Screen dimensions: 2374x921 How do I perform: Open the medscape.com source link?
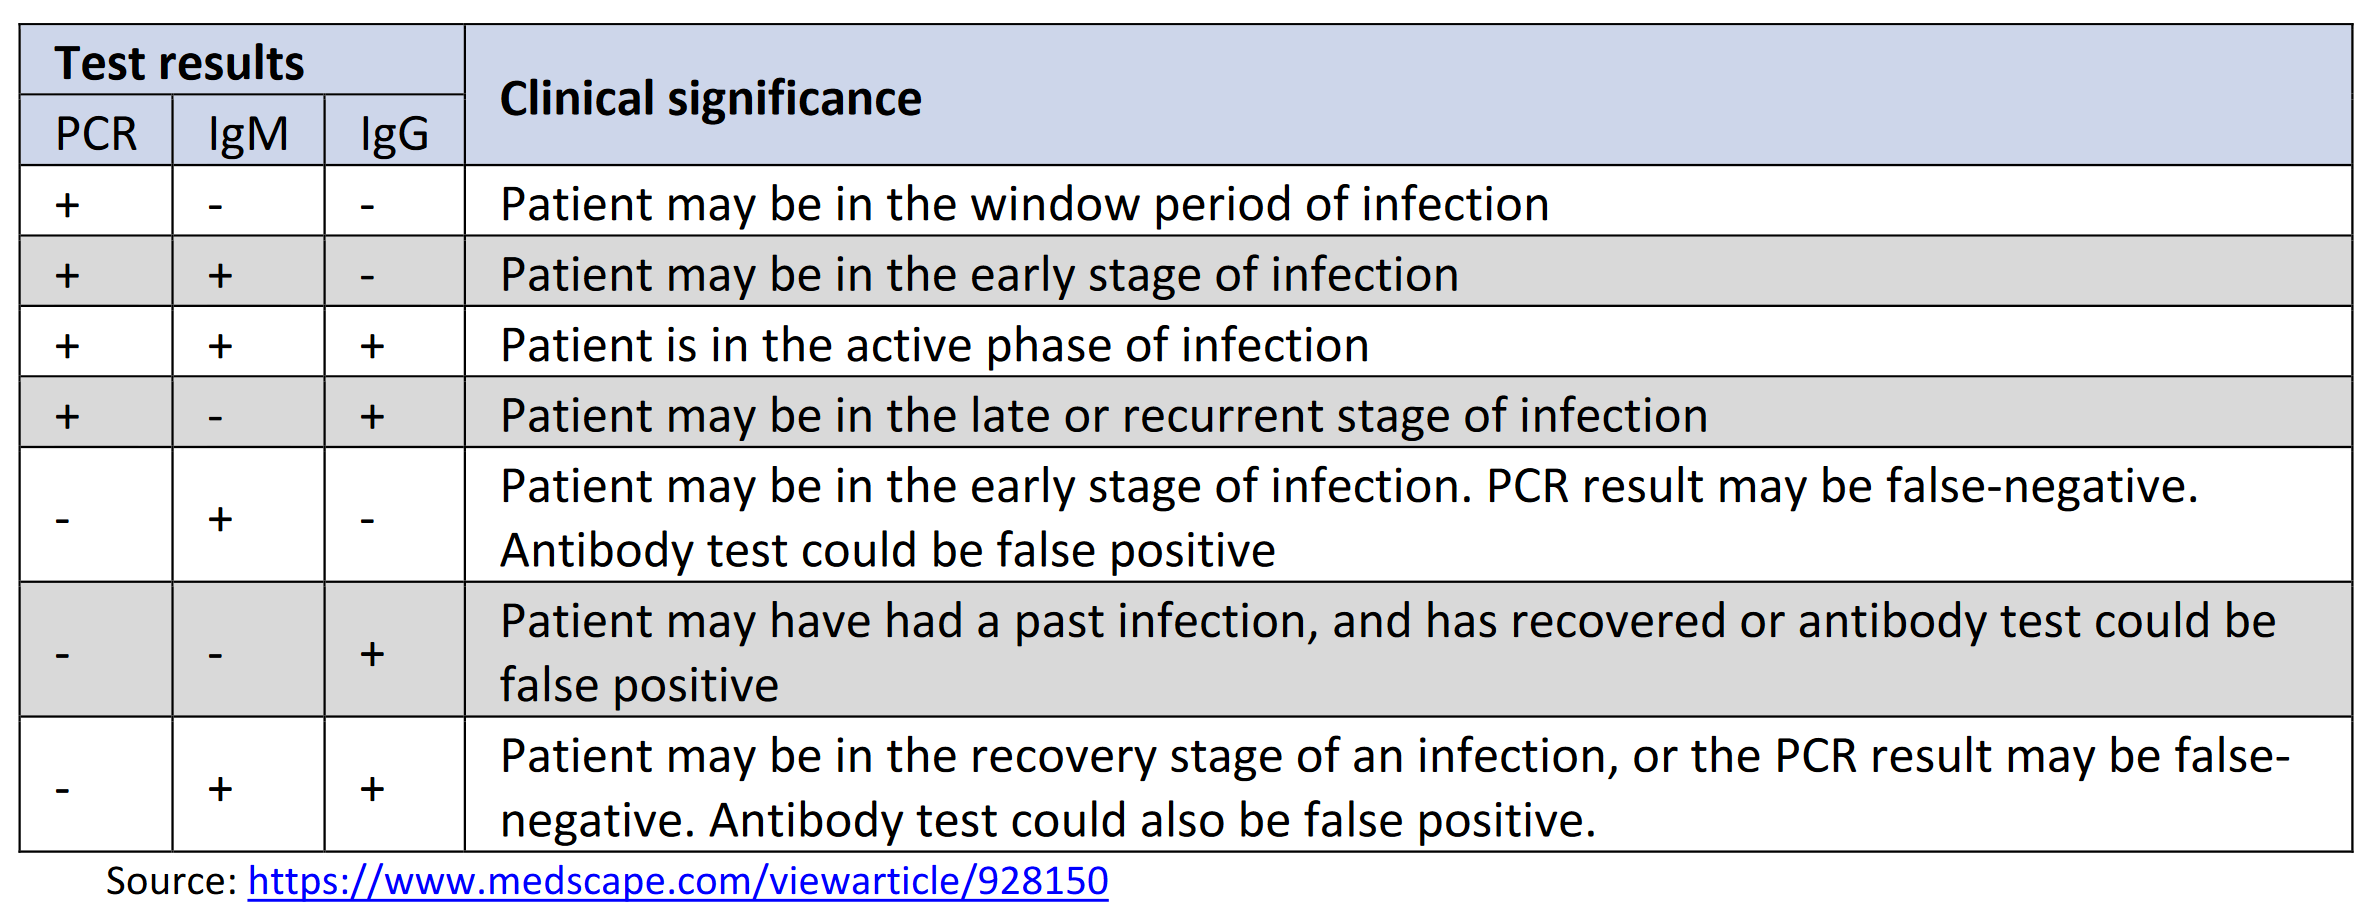click(678, 882)
